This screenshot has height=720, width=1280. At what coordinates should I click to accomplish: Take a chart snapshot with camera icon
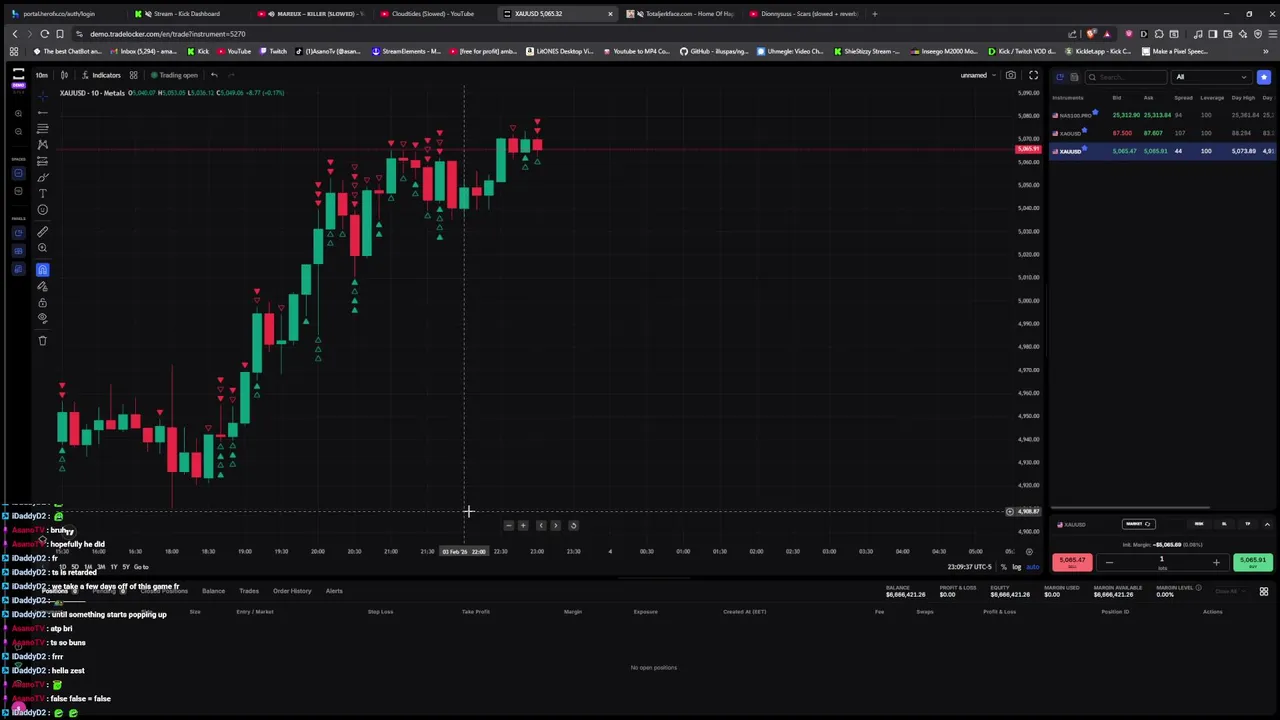[1011, 75]
